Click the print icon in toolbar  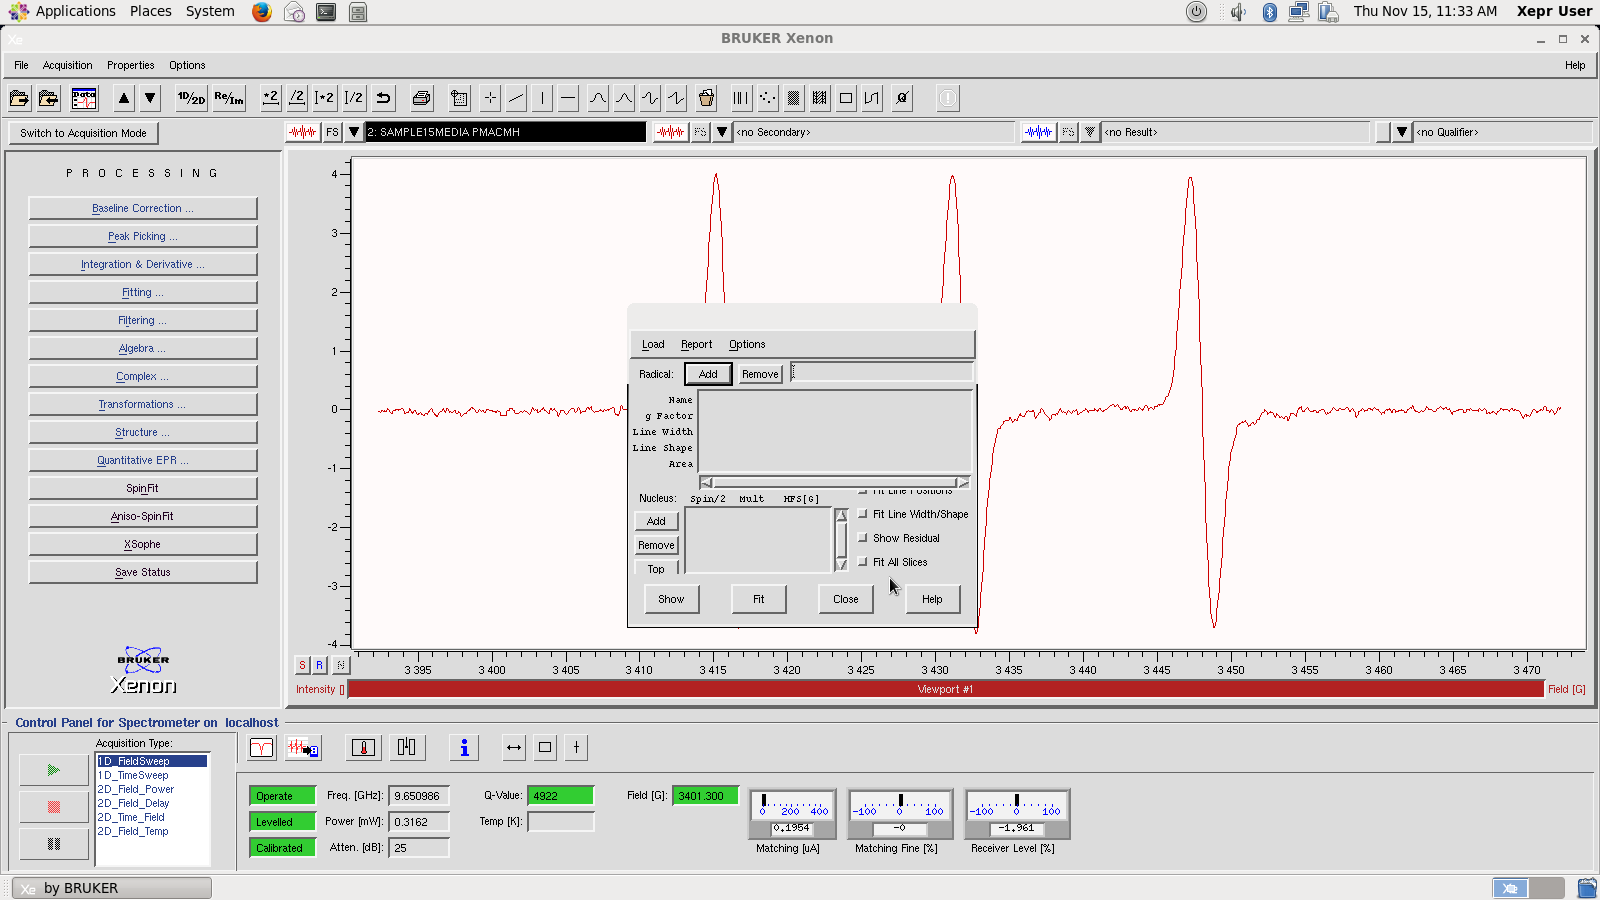tap(421, 98)
